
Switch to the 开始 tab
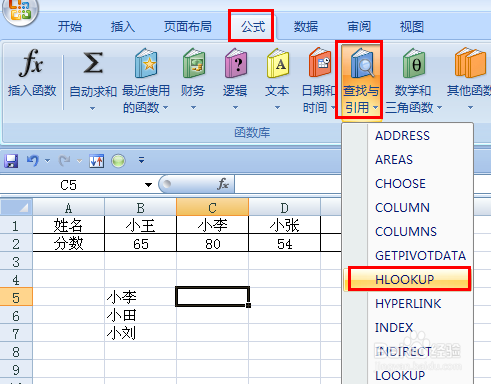(x=70, y=27)
